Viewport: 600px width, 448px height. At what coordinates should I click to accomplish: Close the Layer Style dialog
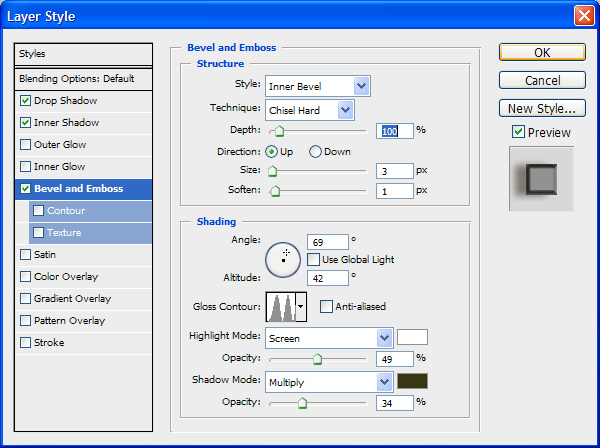[x=584, y=16]
